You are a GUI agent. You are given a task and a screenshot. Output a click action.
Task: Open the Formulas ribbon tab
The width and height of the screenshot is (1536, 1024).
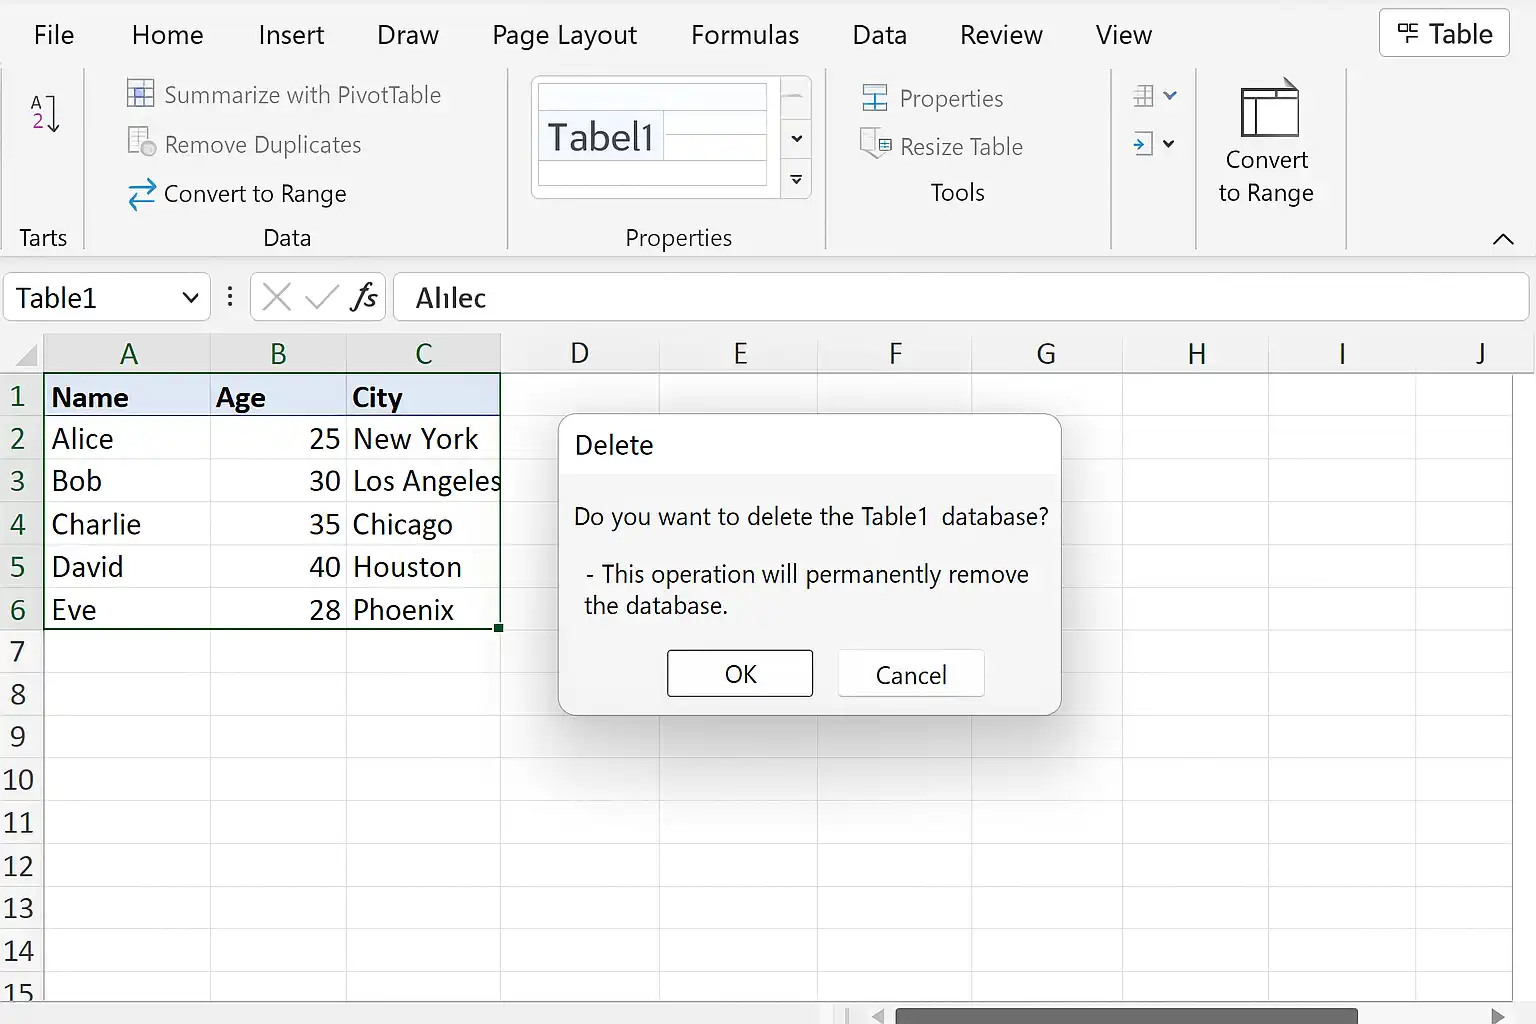pos(745,35)
